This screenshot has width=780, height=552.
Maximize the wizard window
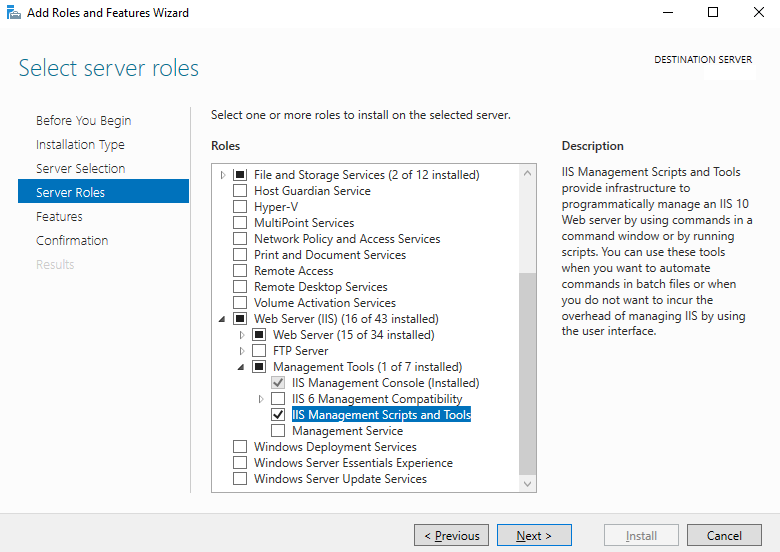(x=713, y=12)
